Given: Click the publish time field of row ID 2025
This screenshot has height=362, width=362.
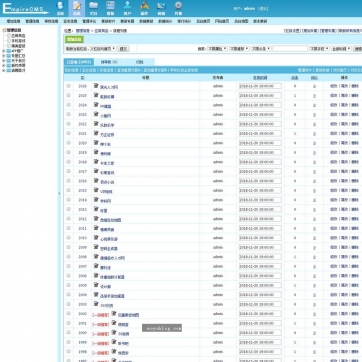Looking at the screenshot, I should [260, 95].
